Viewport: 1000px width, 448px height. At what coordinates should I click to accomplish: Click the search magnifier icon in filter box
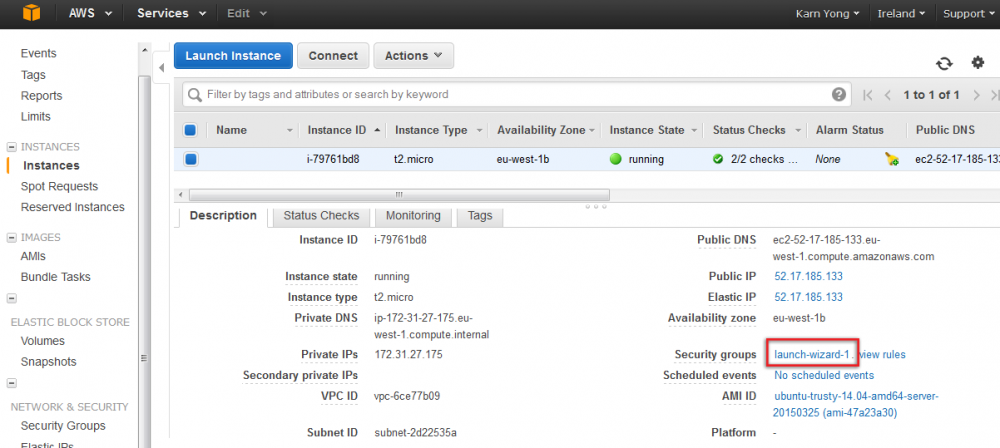[x=195, y=95]
